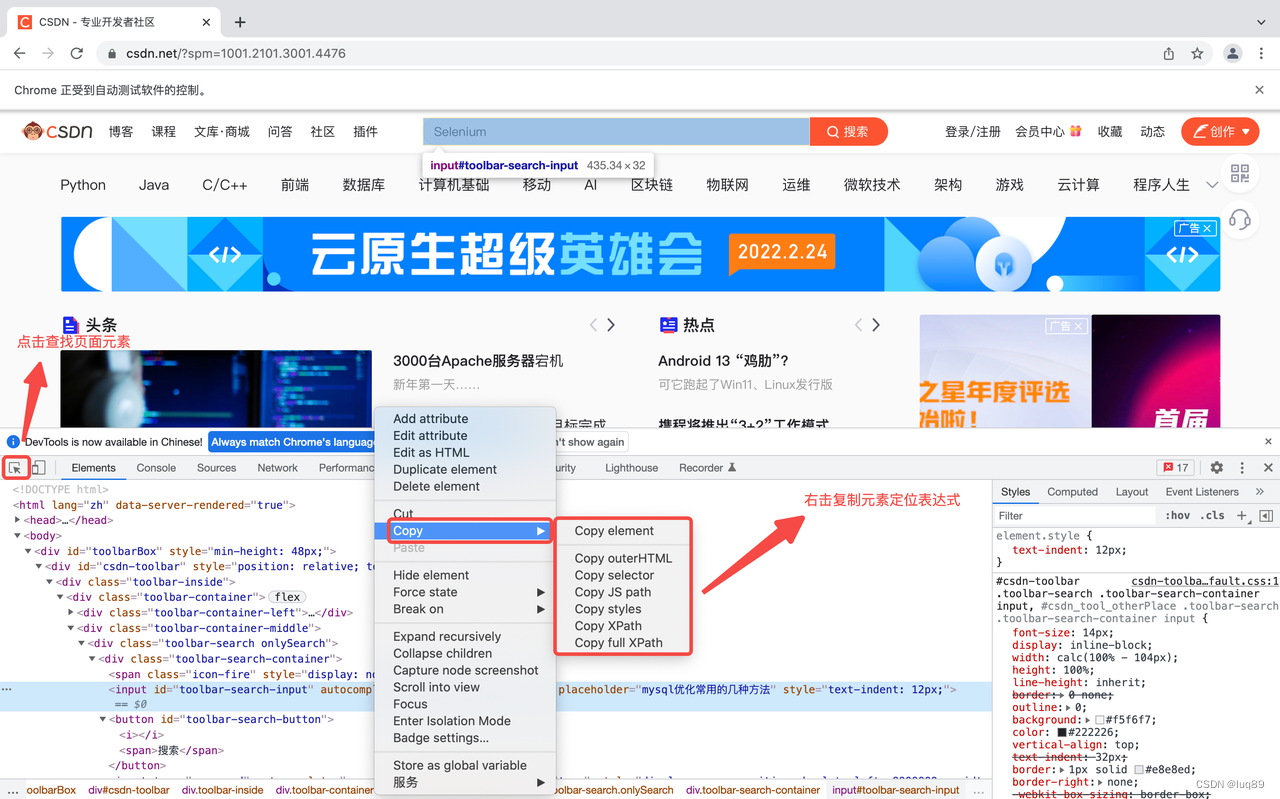Click the 搜索 search button
The width and height of the screenshot is (1280, 799).
point(848,131)
